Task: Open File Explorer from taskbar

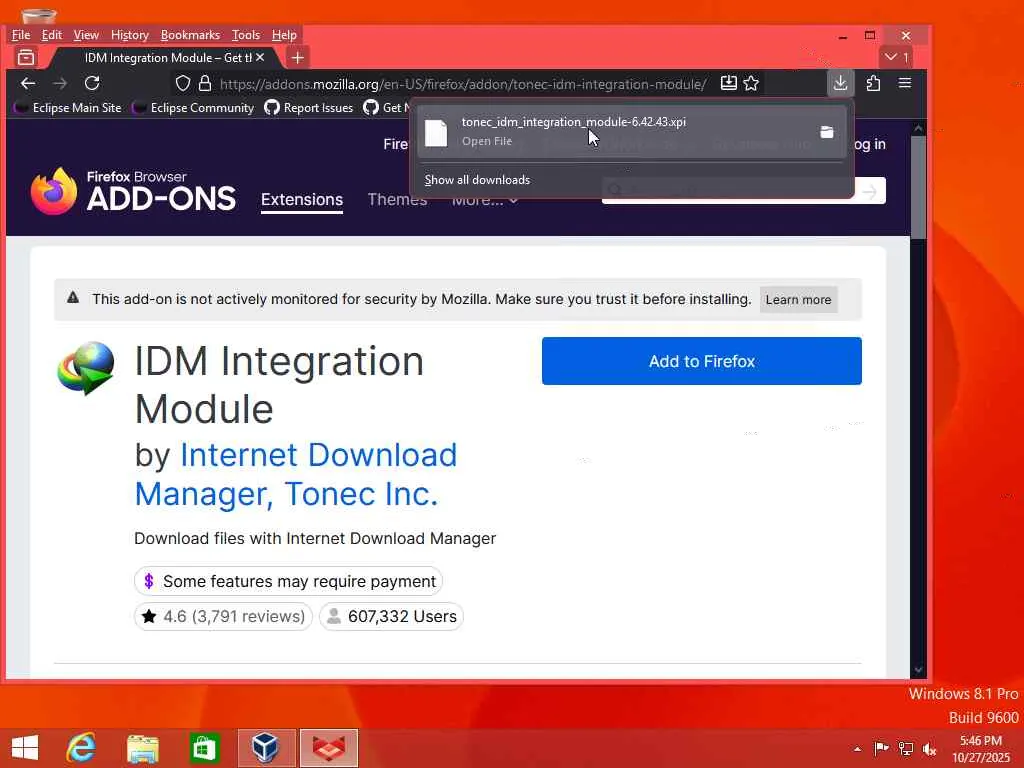Action: (x=142, y=748)
